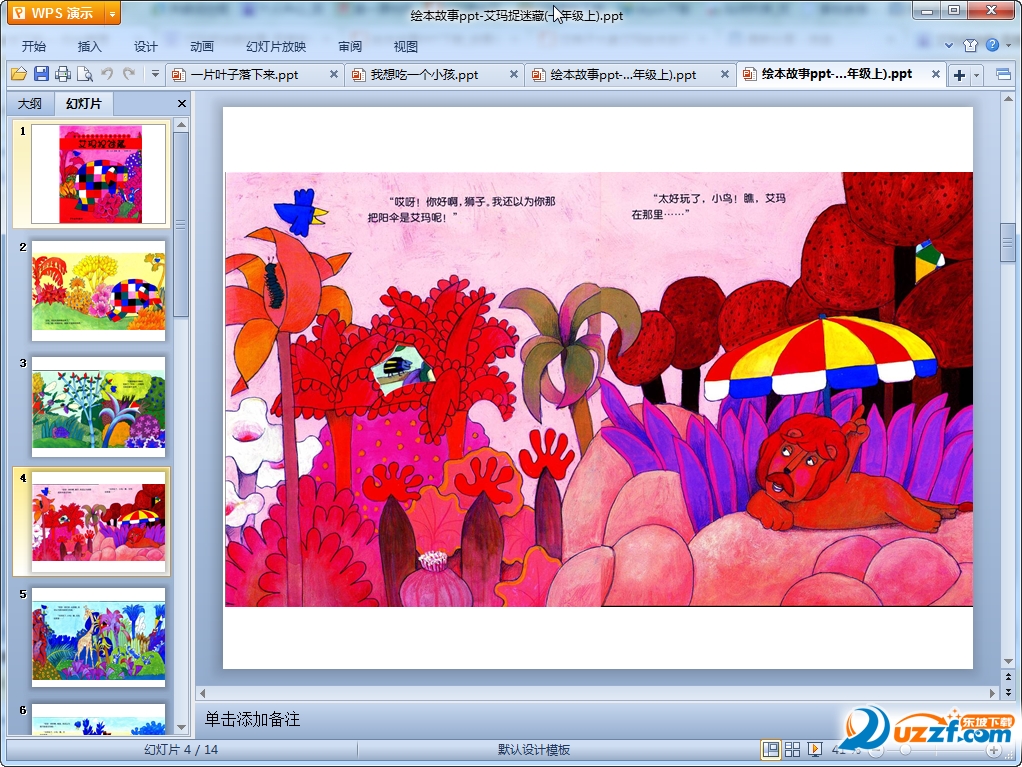Select slide 4 thumbnail
The width and height of the screenshot is (1022, 767).
[x=98, y=522]
